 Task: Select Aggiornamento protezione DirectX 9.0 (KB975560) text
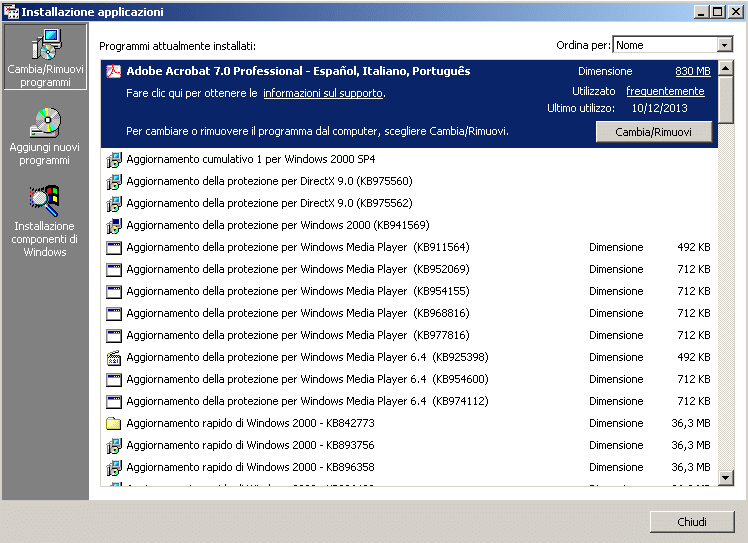[x=269, y=181]
